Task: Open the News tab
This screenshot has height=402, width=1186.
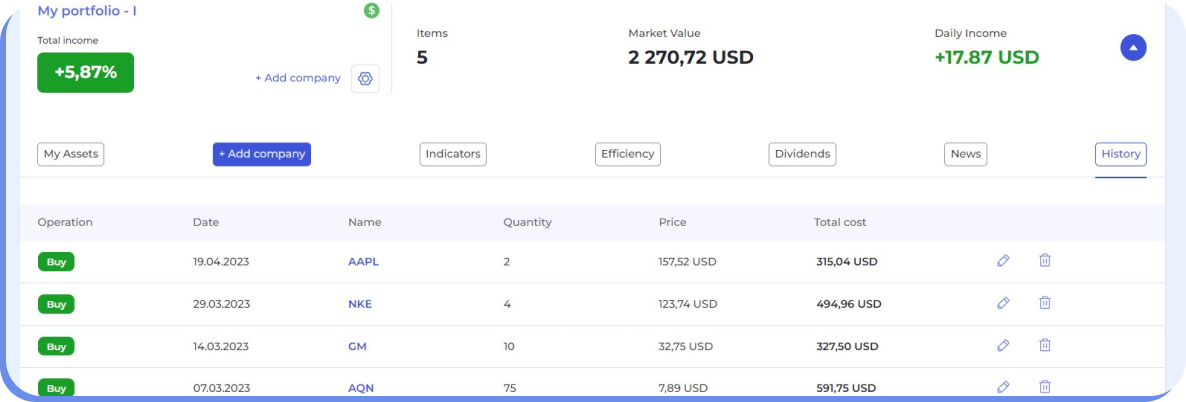Action: tap(965, 154)
